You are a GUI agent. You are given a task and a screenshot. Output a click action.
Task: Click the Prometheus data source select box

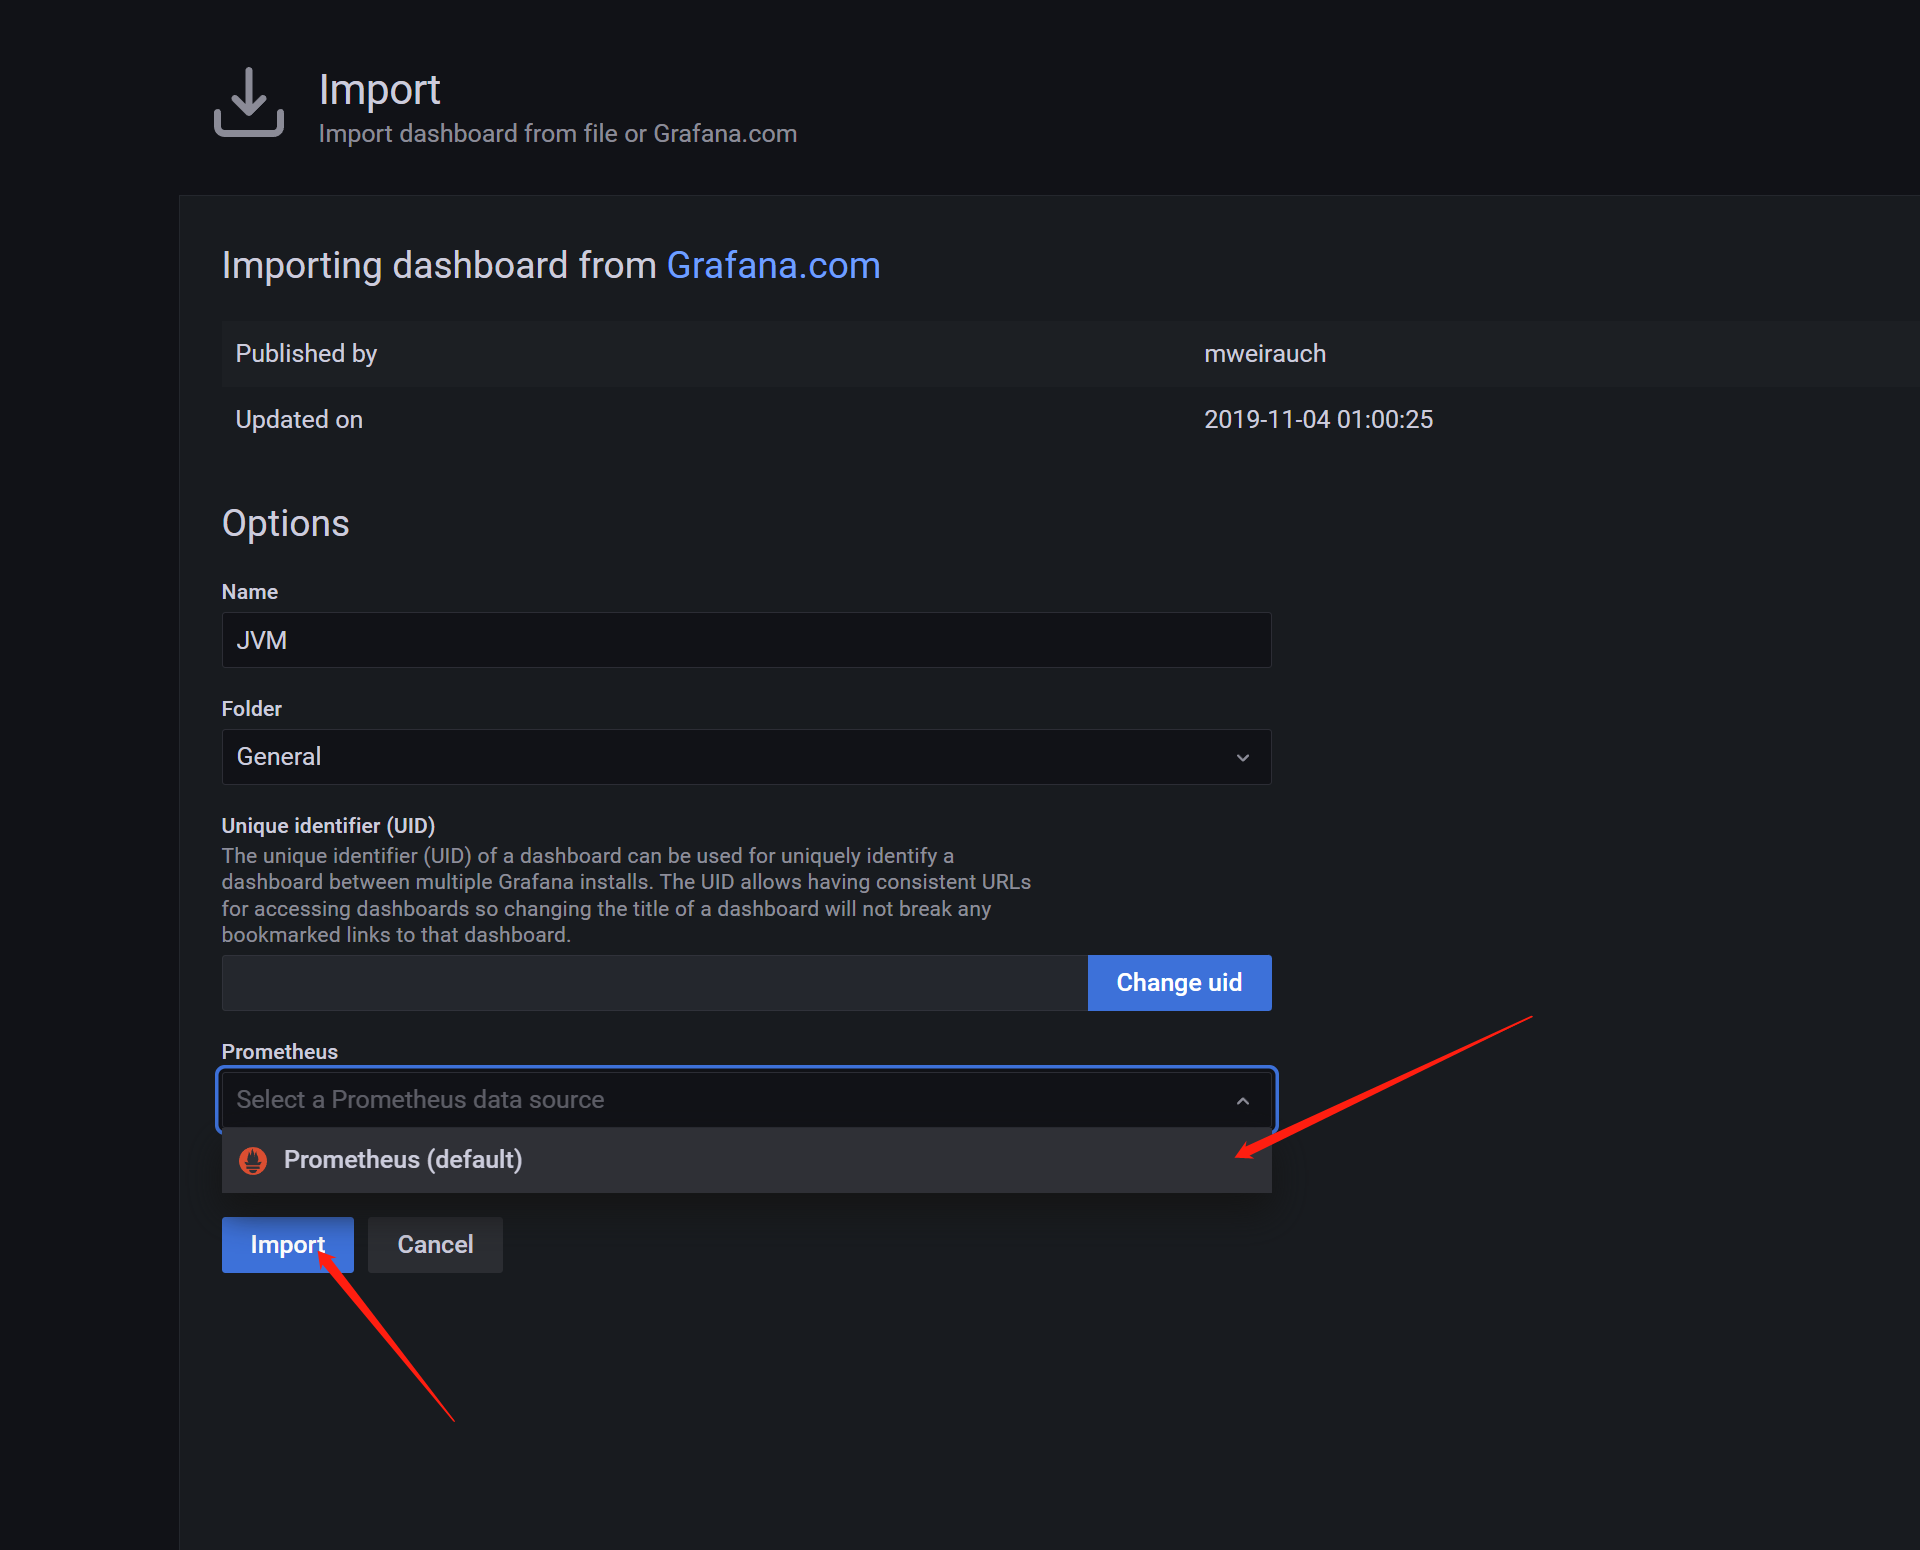(746, 1100)
